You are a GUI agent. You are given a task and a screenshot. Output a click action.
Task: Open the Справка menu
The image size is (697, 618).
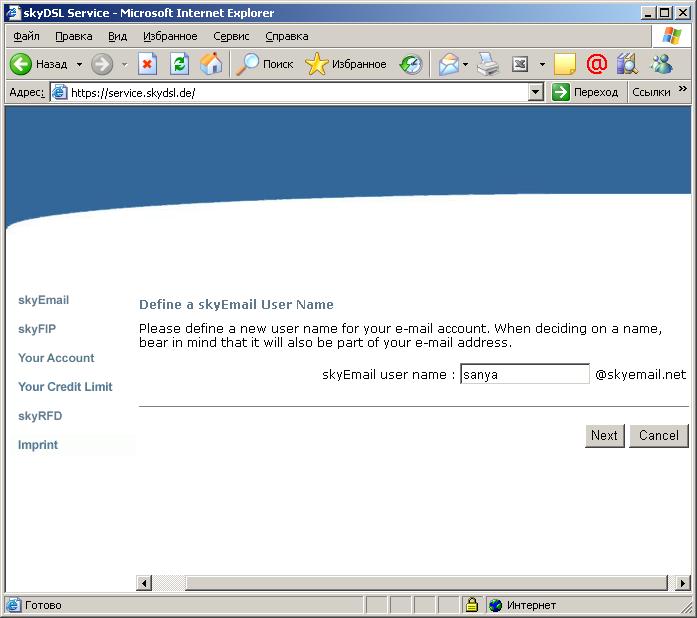pos(287,36)
